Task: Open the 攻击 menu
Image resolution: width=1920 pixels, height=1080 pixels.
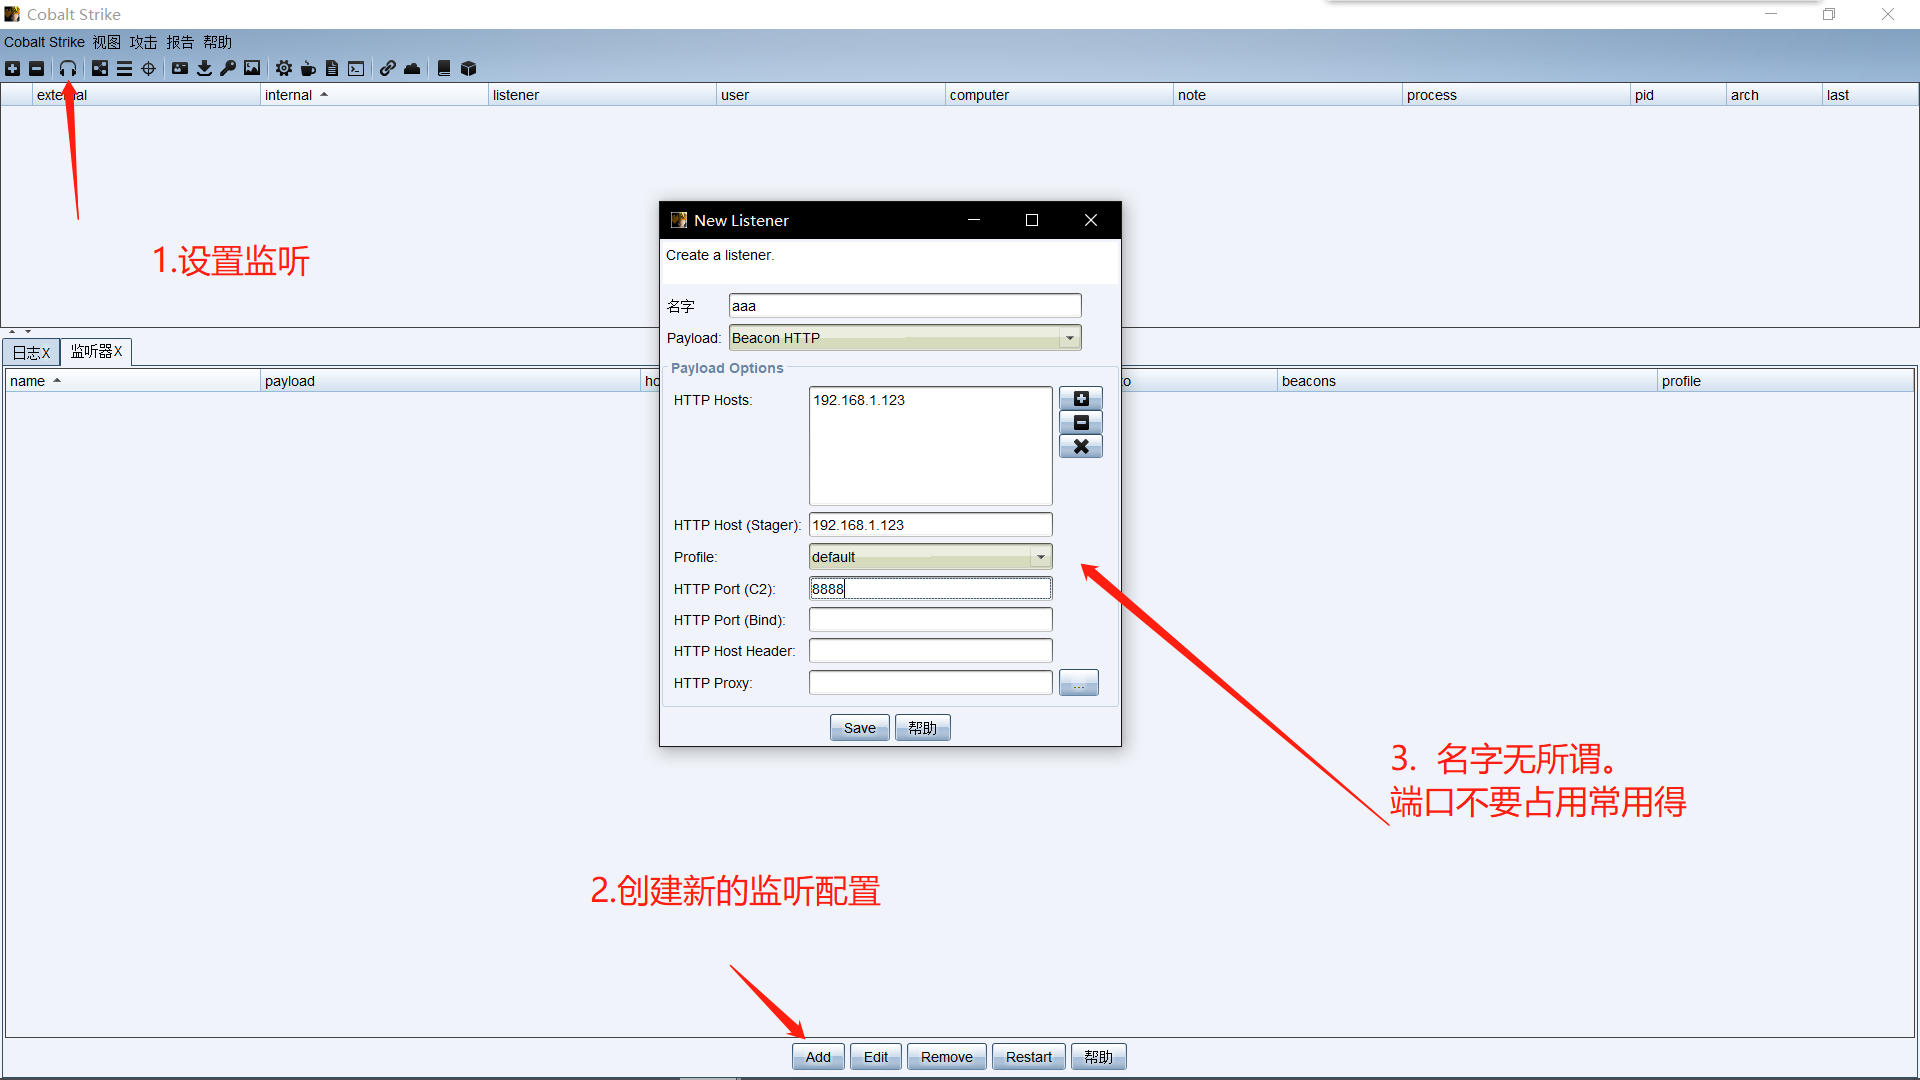Action: click(143, 42)
